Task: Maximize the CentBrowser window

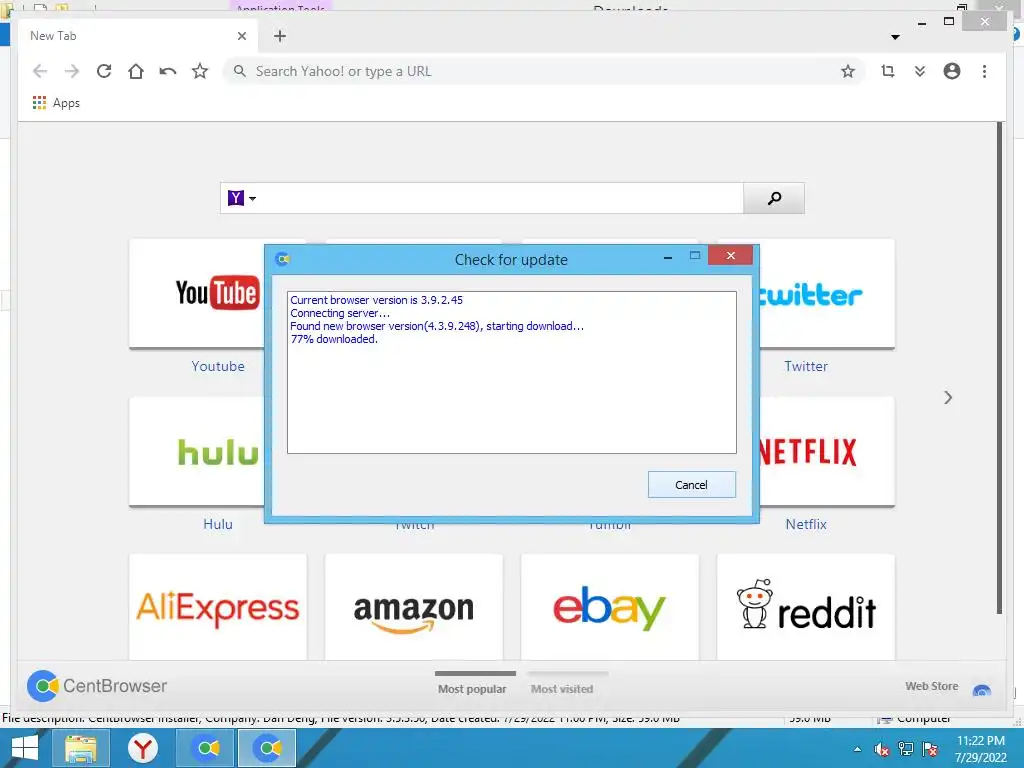Action: click(x=949, y=22)
